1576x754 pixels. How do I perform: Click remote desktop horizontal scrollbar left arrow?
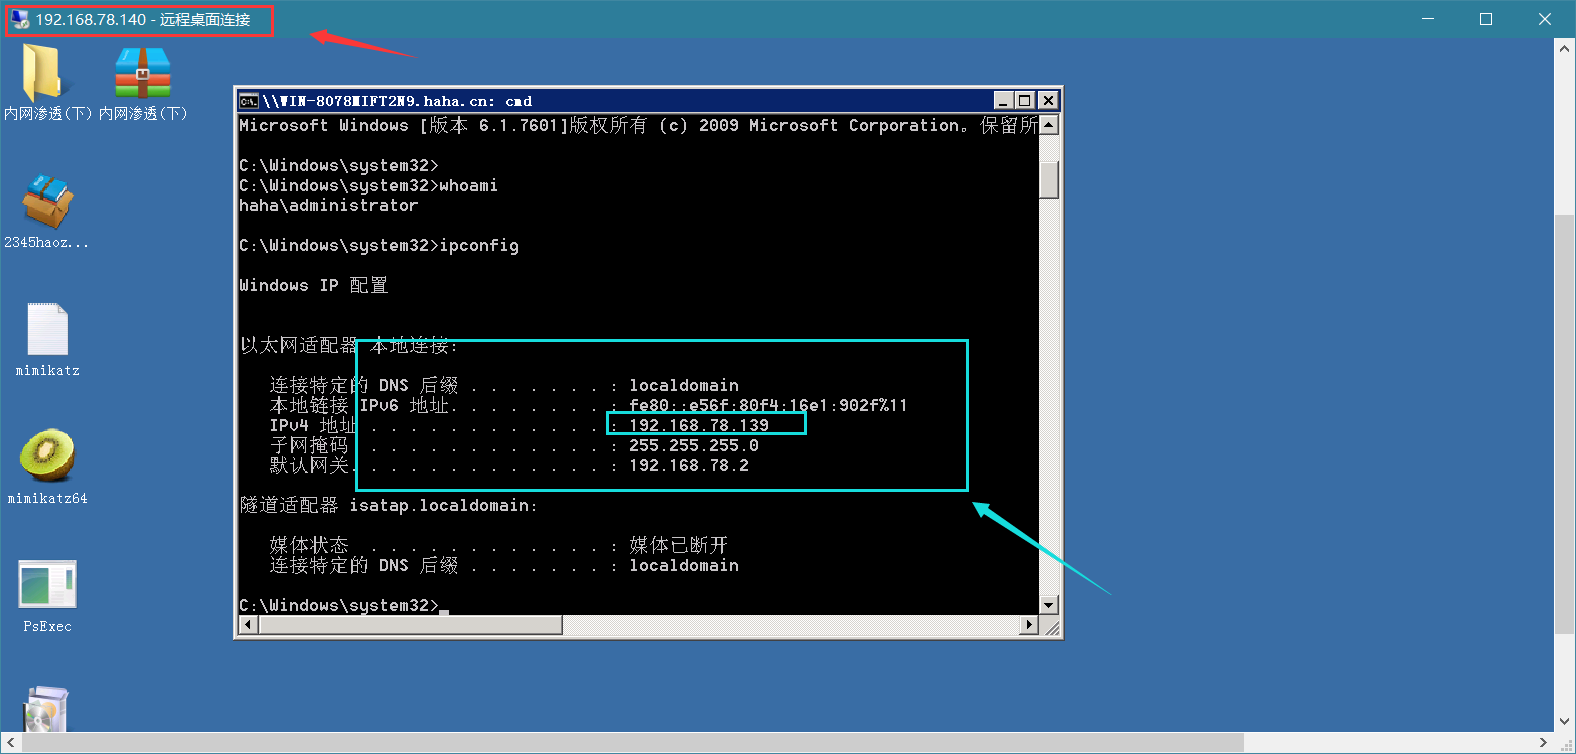(10, 743)
